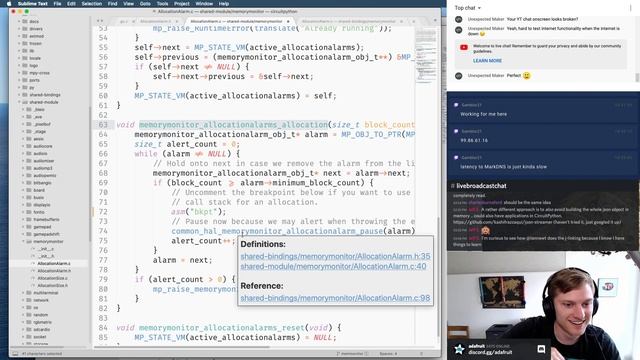This screenshot has height=360, width=640.
Task: Open the Apple menu
Action: coord(9,3)
